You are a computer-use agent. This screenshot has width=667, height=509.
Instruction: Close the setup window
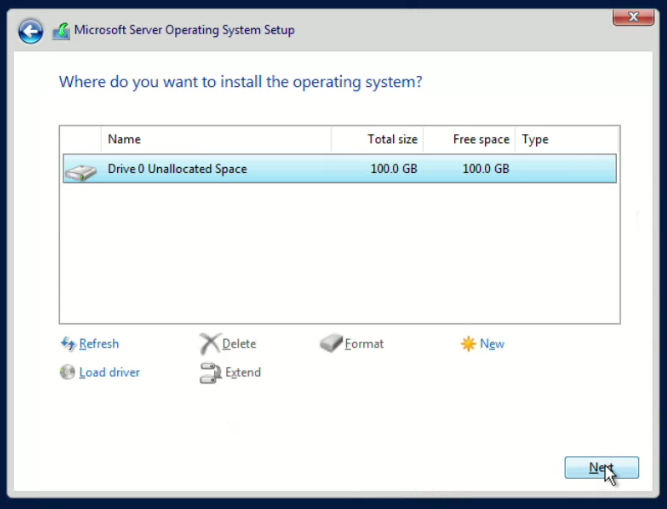pos(625,17)
